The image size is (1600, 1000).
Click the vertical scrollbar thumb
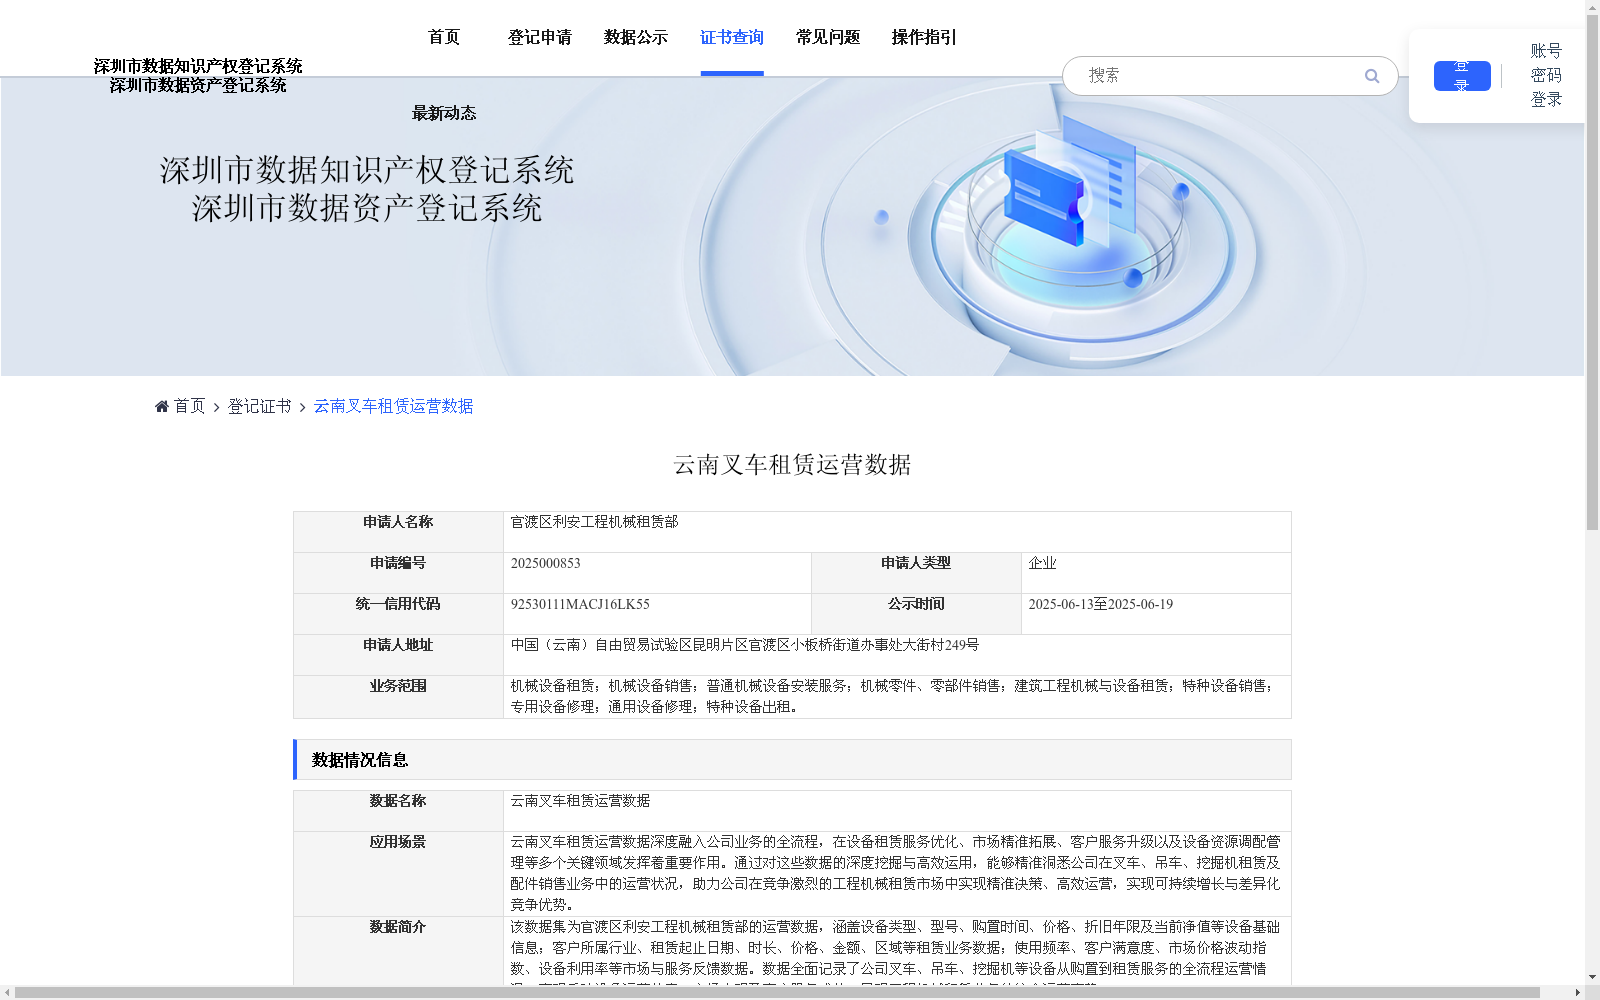click(x=1592, y=272)
